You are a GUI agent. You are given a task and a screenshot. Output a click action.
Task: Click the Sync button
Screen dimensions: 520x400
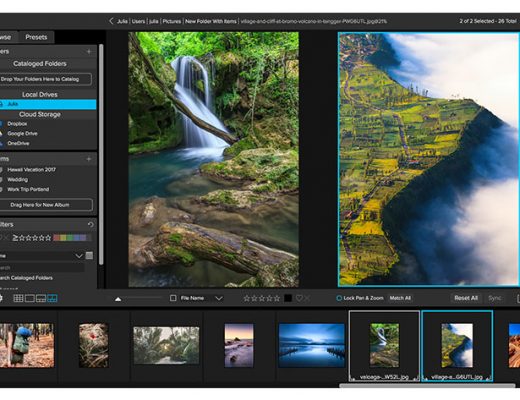[x=495, y=298]
